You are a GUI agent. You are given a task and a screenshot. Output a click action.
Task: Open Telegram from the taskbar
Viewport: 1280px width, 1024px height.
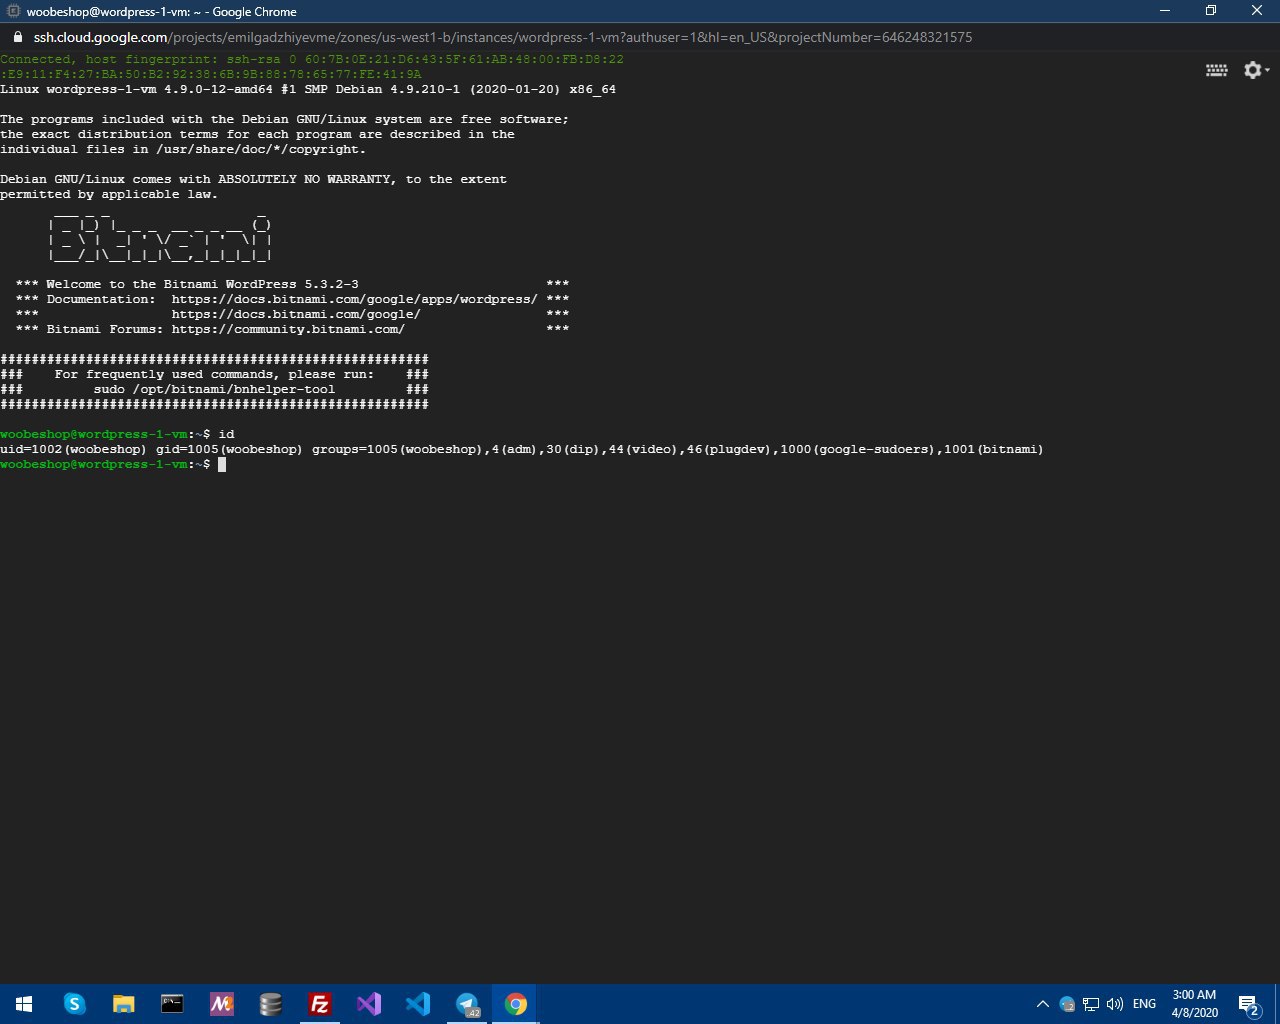[x=466, y=1004]
